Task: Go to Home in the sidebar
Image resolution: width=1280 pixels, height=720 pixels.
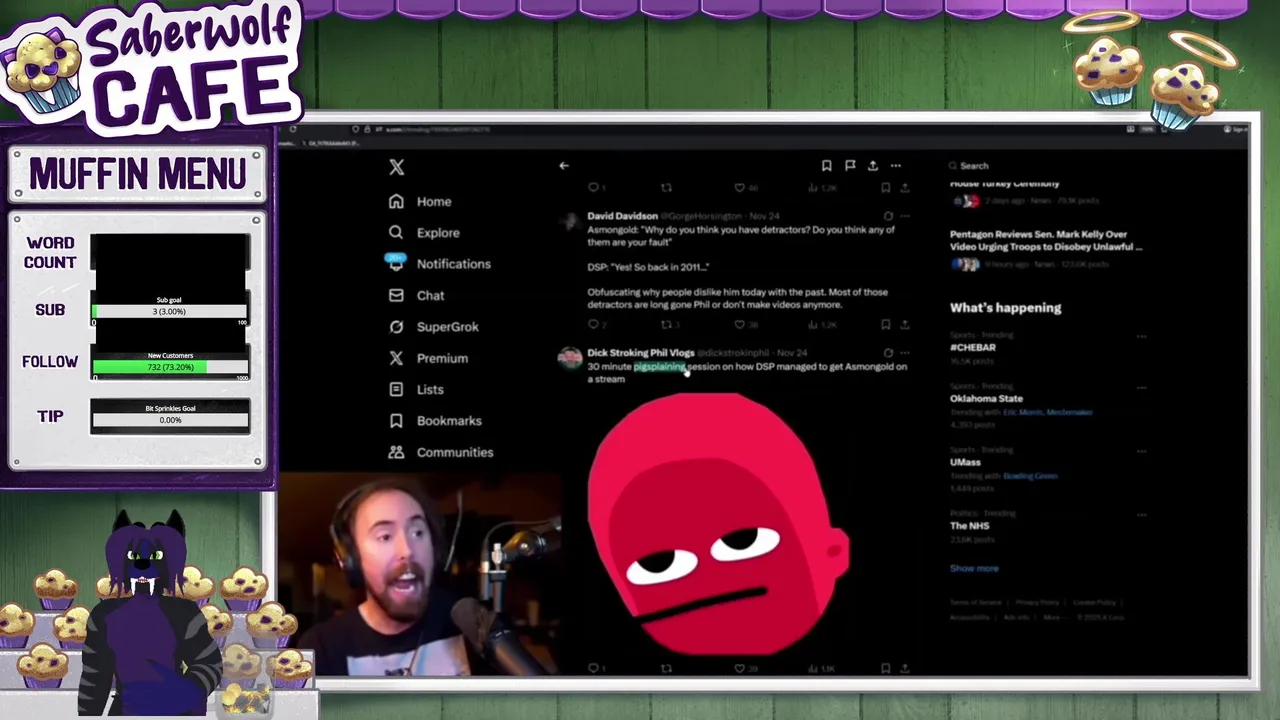Action: tap(420, 201)
